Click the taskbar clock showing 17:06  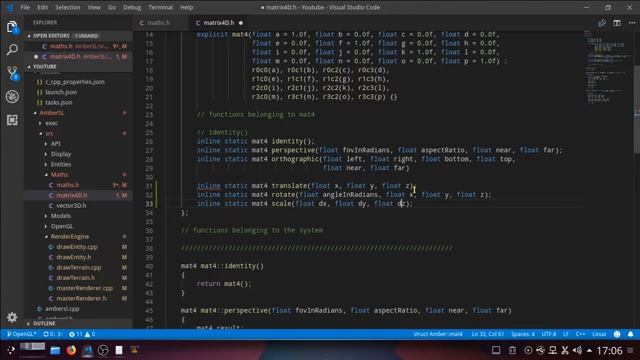[609, 350]
